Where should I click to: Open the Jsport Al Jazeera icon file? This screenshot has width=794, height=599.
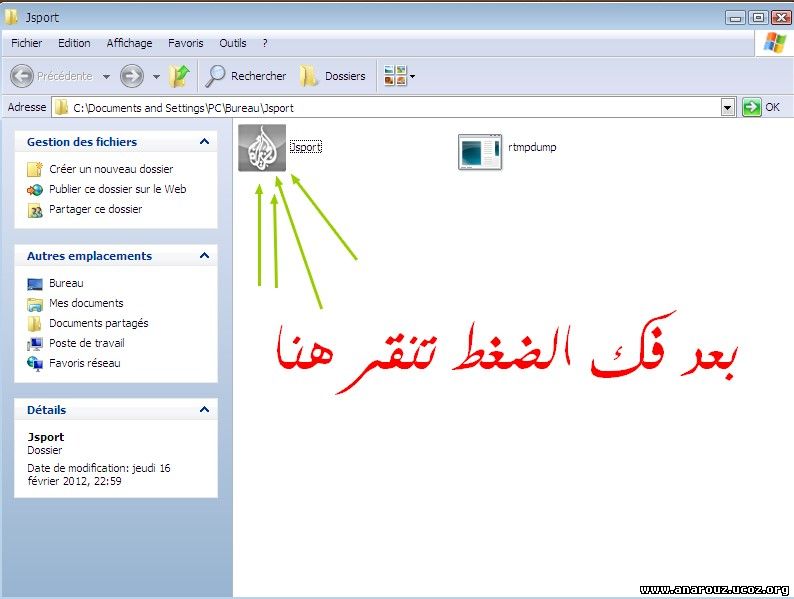262,148
